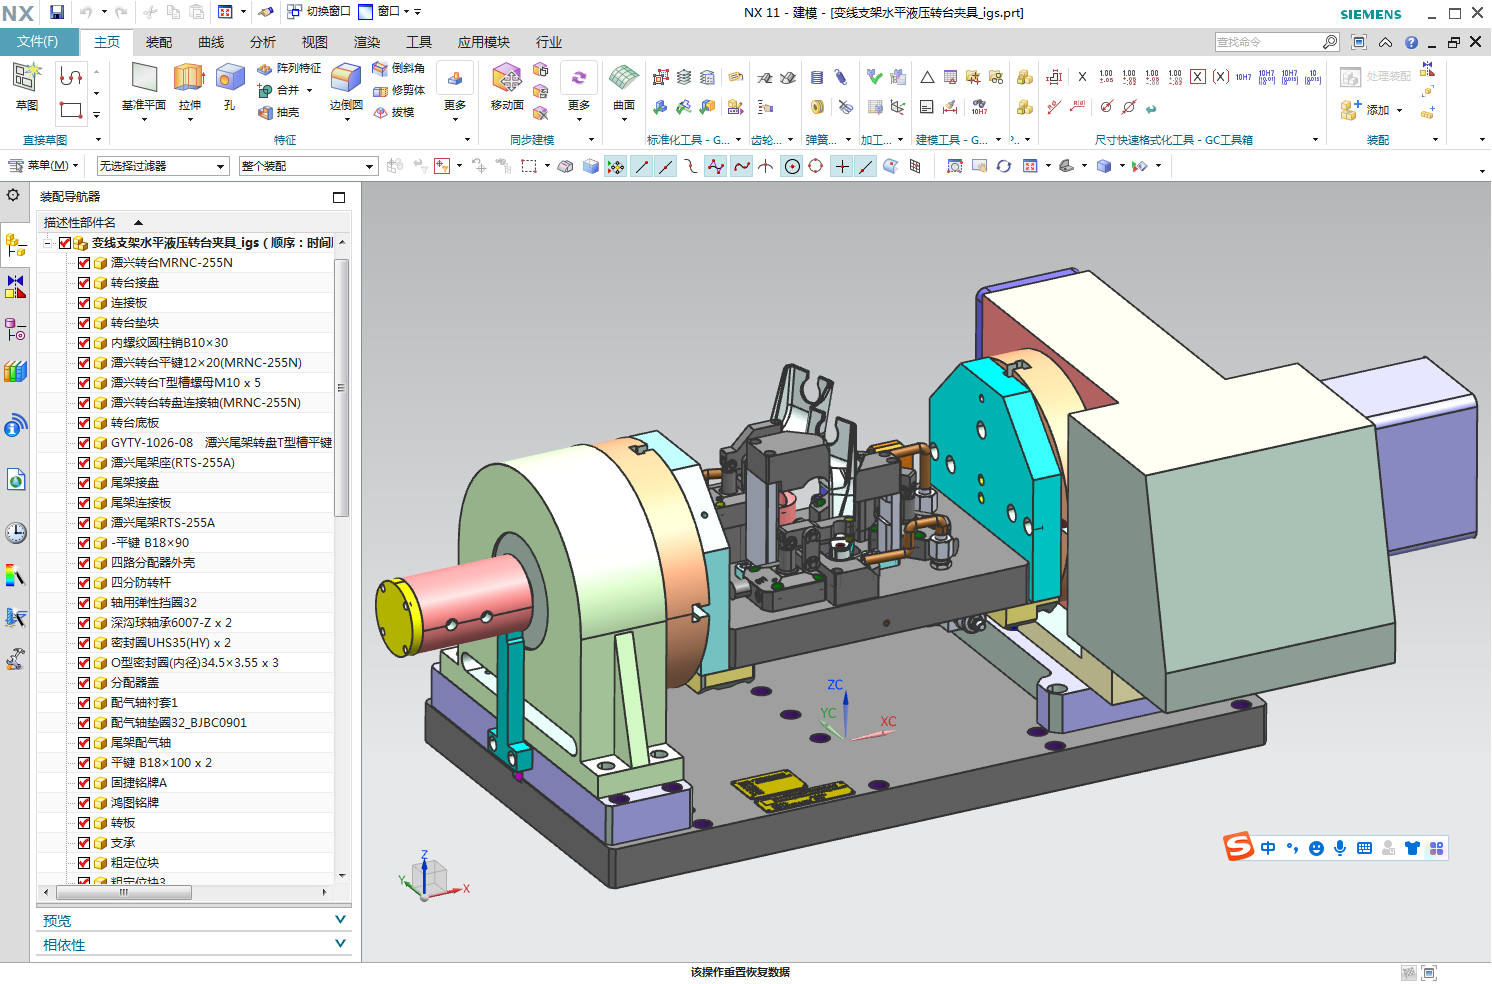Click the Add component (添加) icon

click(x=1350, y=109)
